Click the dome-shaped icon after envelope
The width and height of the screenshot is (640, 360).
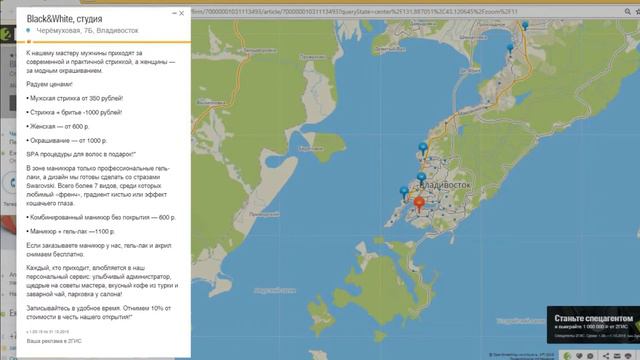coord(628,356)
